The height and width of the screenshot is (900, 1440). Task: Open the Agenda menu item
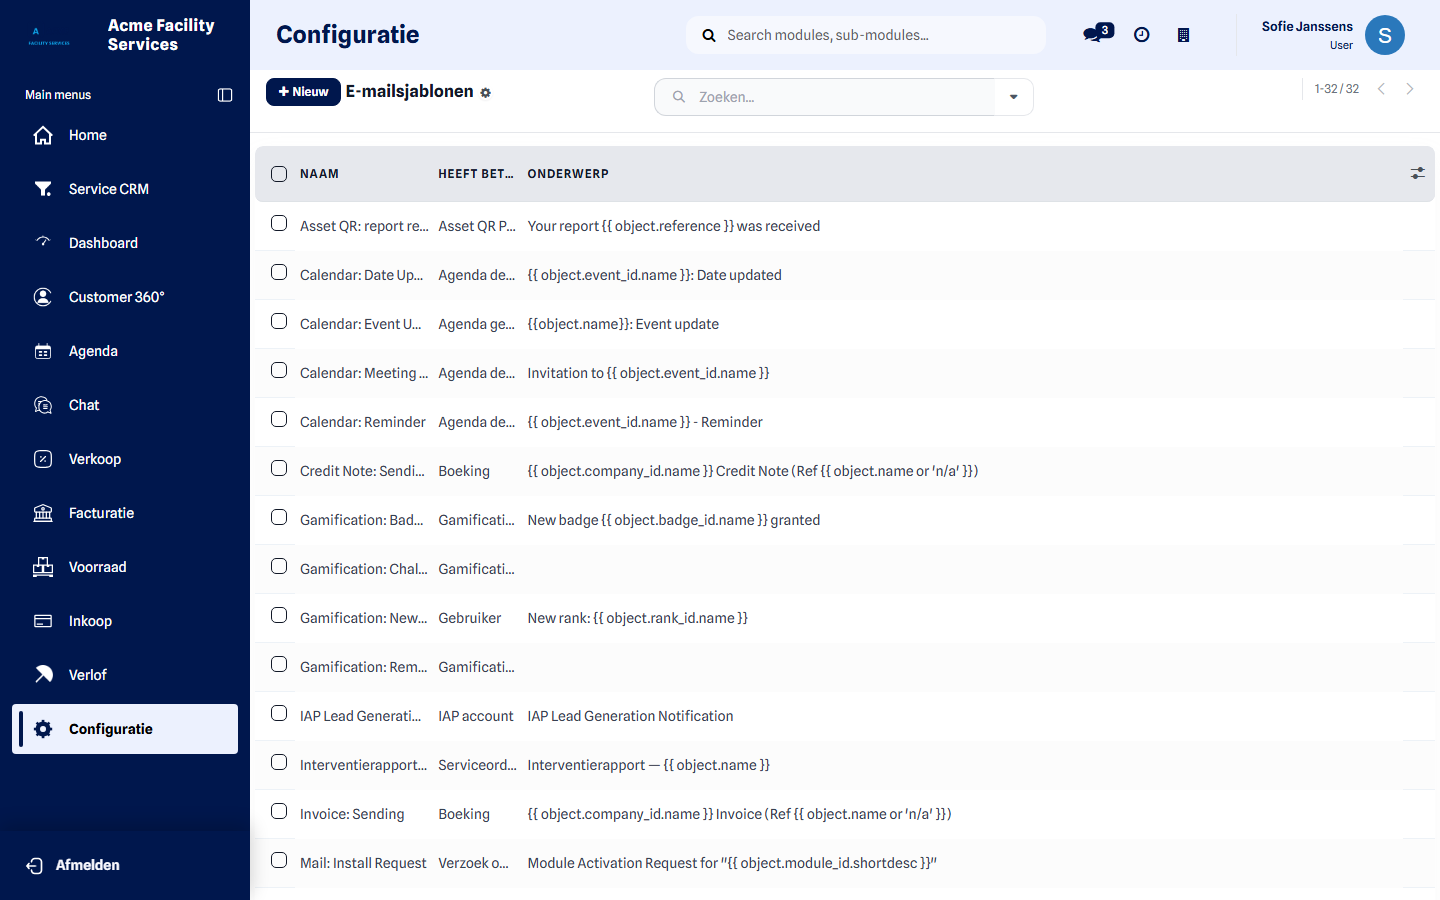(x=125, y=351)
